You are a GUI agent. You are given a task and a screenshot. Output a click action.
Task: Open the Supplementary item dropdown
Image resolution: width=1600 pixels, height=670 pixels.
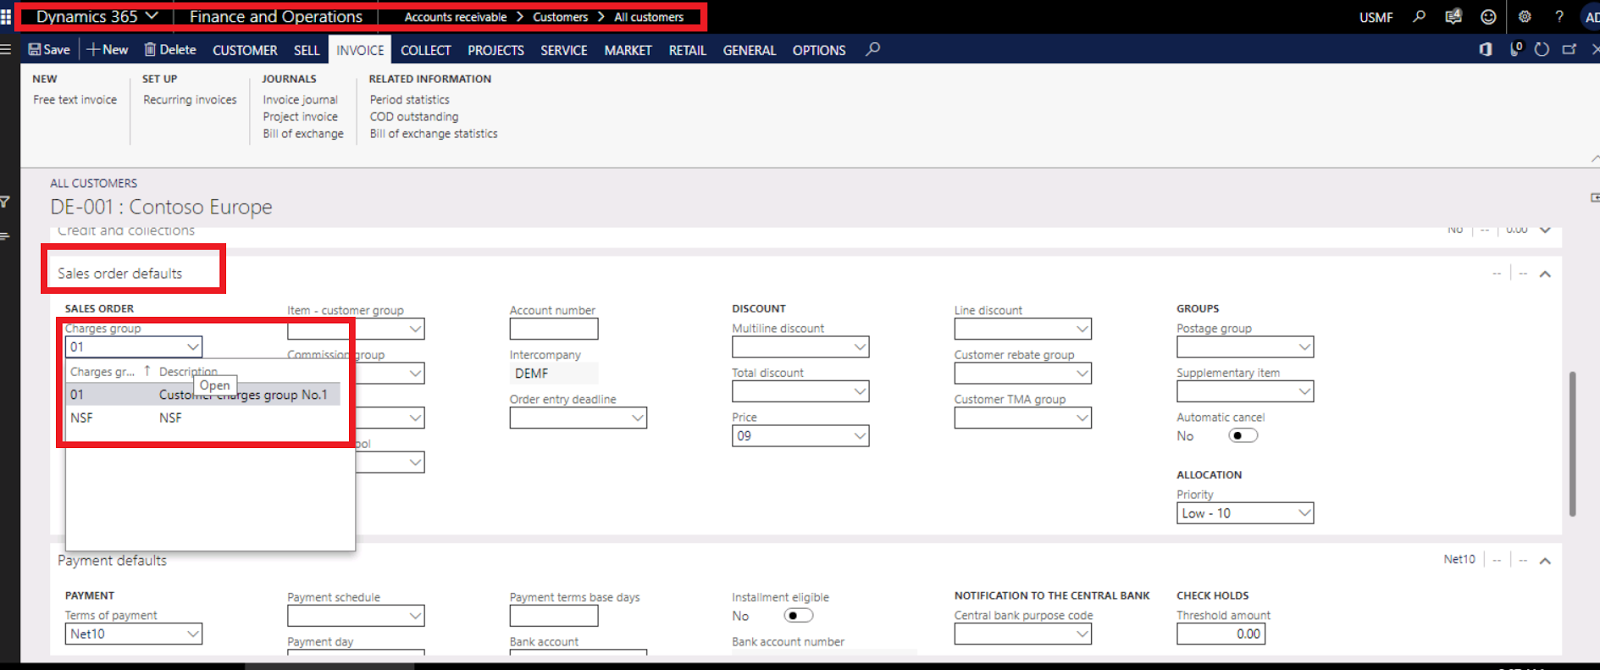1304,391
